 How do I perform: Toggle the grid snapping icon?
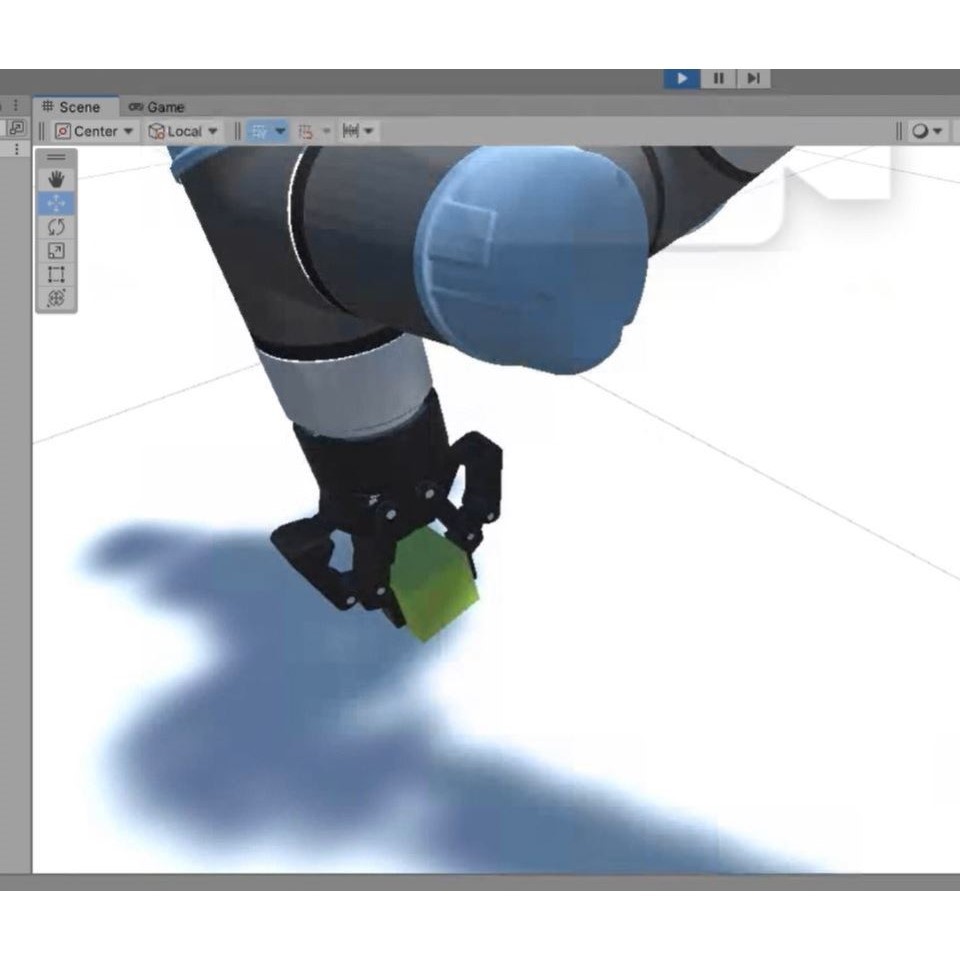pos(306,131)
